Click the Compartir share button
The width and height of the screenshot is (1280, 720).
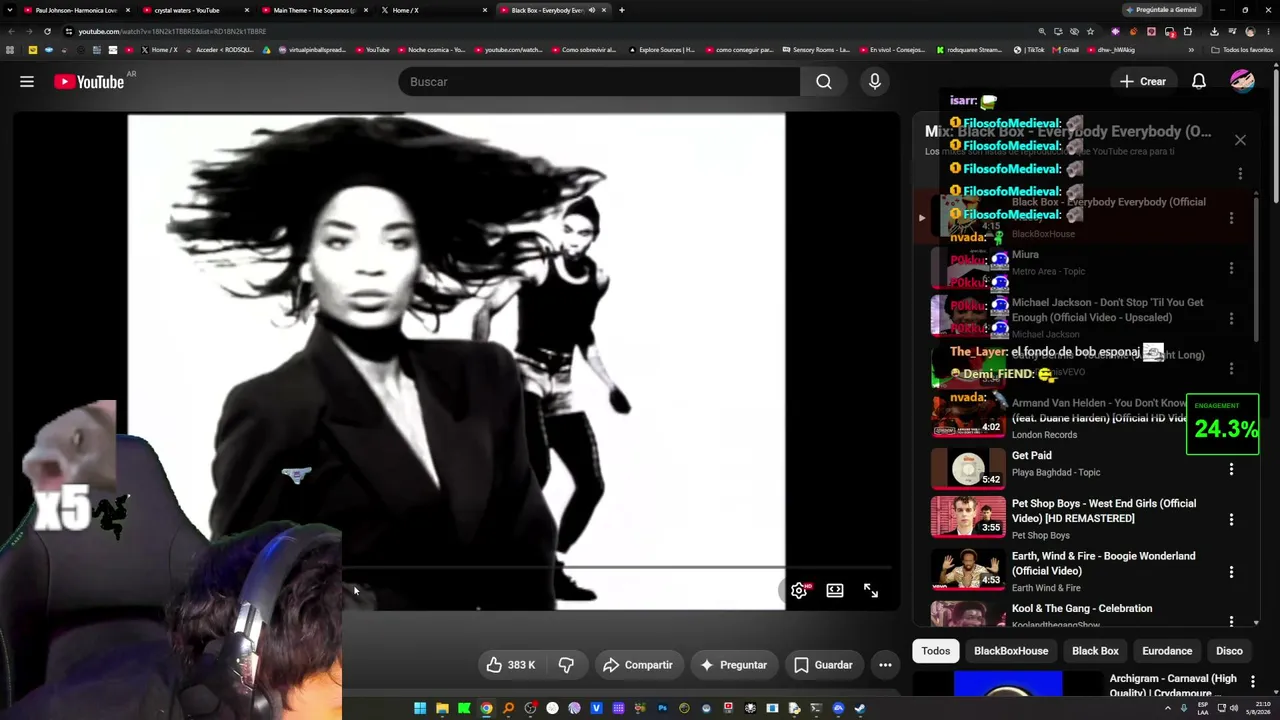638,665
